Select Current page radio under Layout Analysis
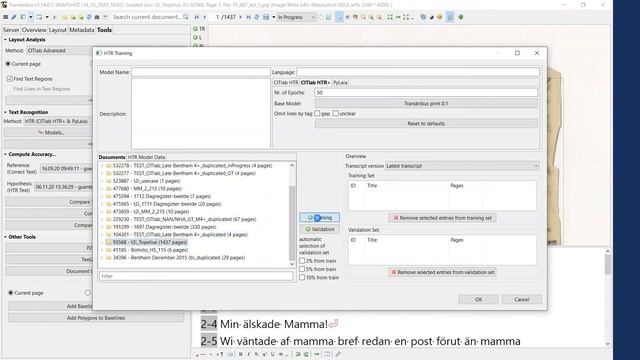 (8, 64)
